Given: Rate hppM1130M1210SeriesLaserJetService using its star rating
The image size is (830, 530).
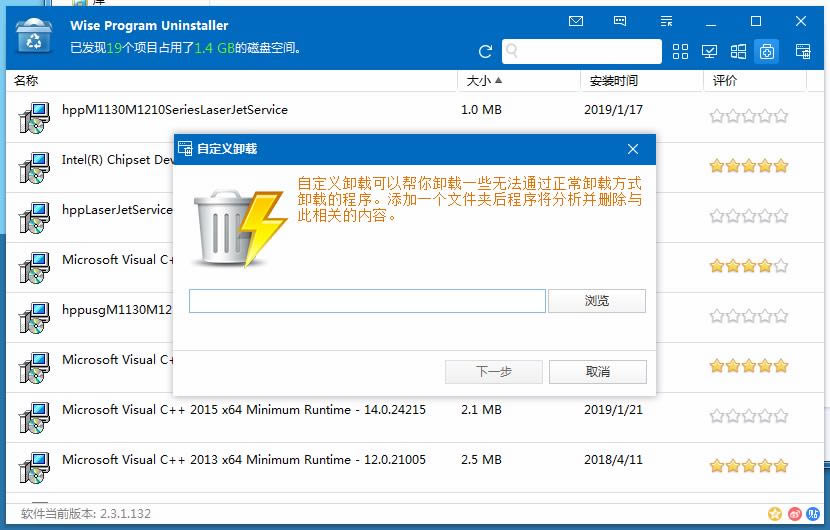Looking at the screenshot, I should pyautogui.click(x=748, y=116).
